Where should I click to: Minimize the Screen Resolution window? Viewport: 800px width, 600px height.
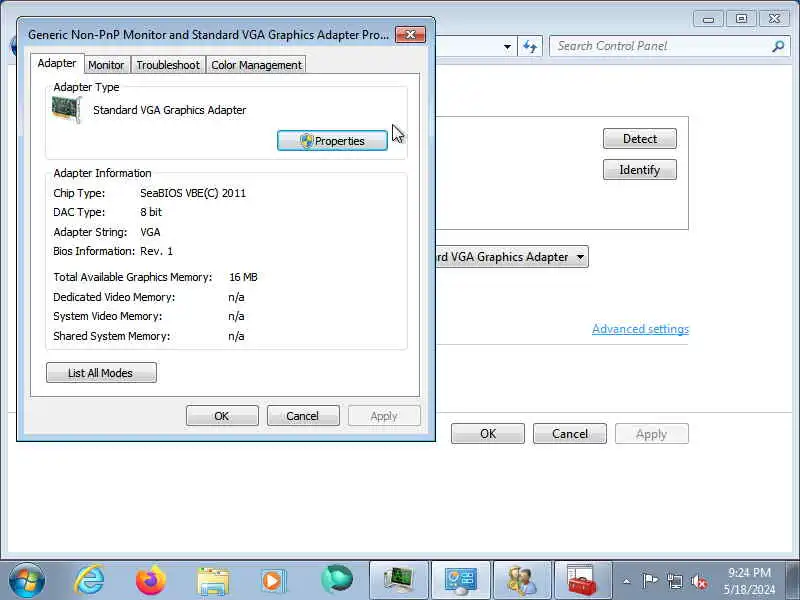708,19
